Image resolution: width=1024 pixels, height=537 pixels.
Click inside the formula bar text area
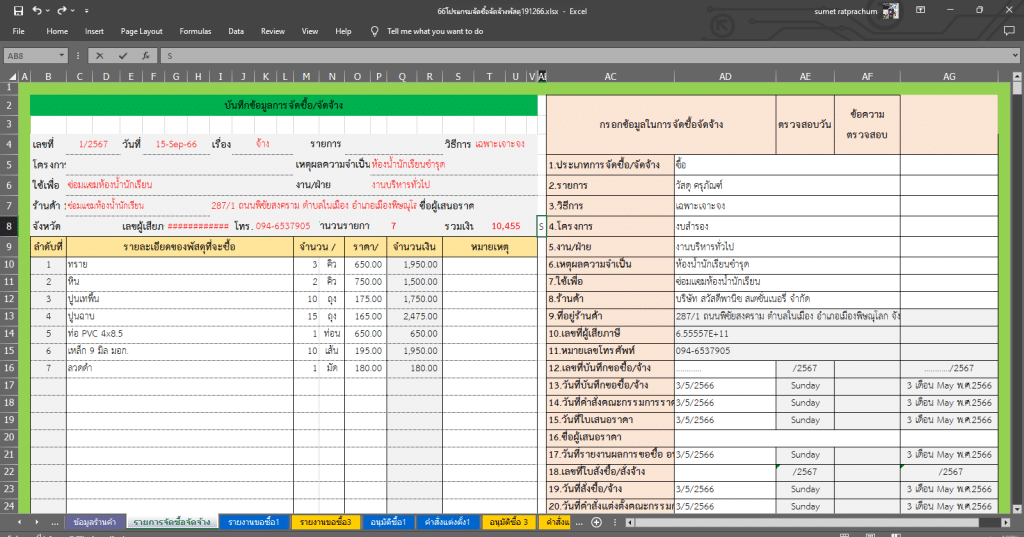584,56
